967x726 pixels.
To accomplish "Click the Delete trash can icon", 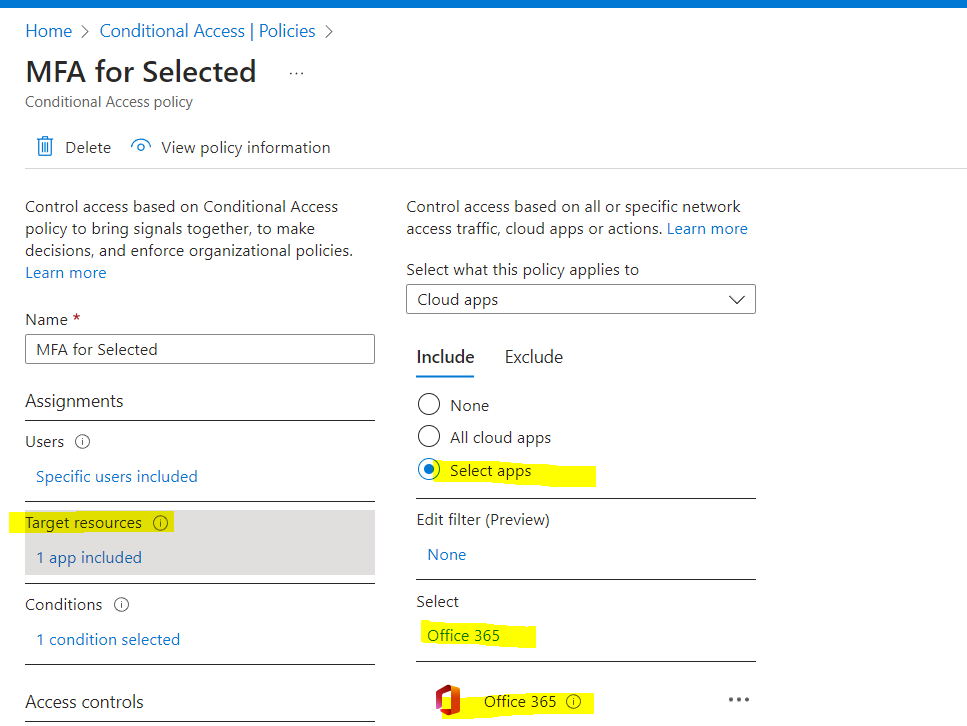I will [45, 147].
